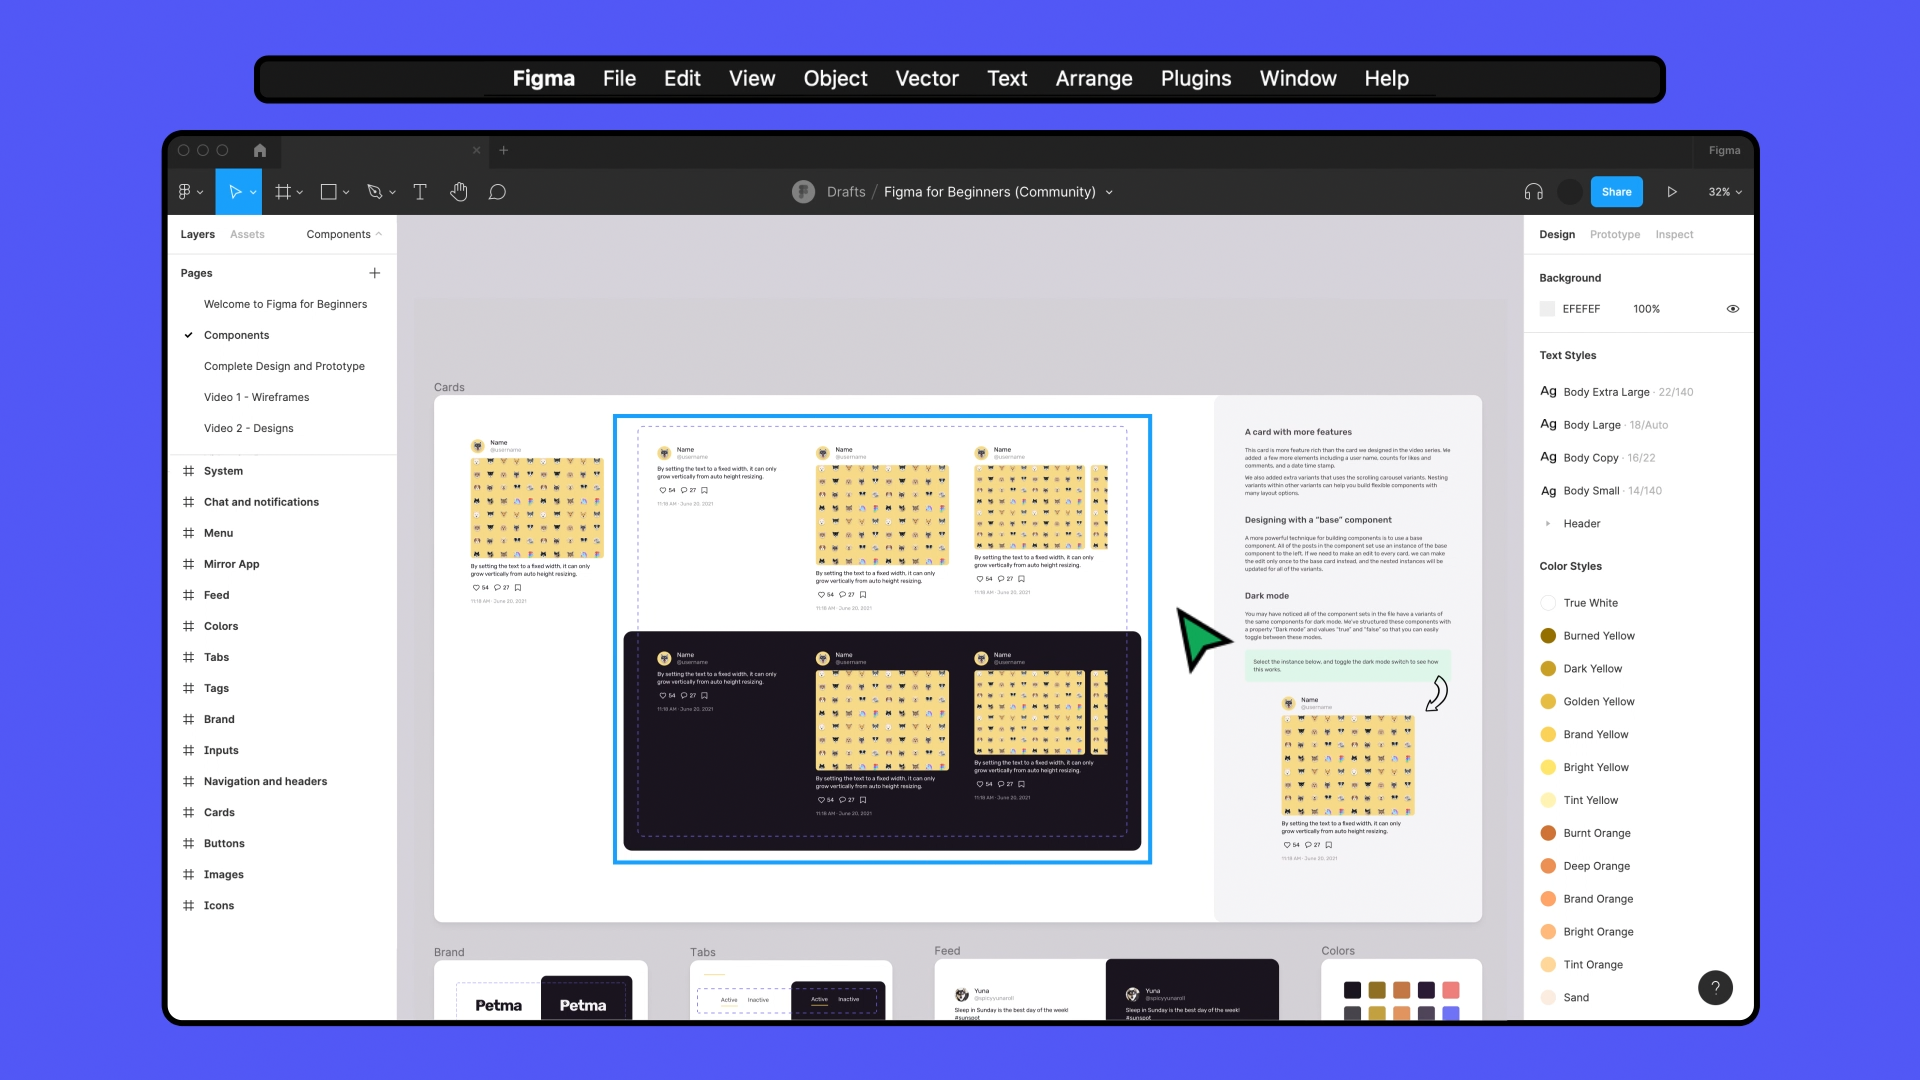Image resolution: width=1920 pixels, height=1080 pixels.
Task: Start audio conversation with headphones icon
Action: point(1534,192)
